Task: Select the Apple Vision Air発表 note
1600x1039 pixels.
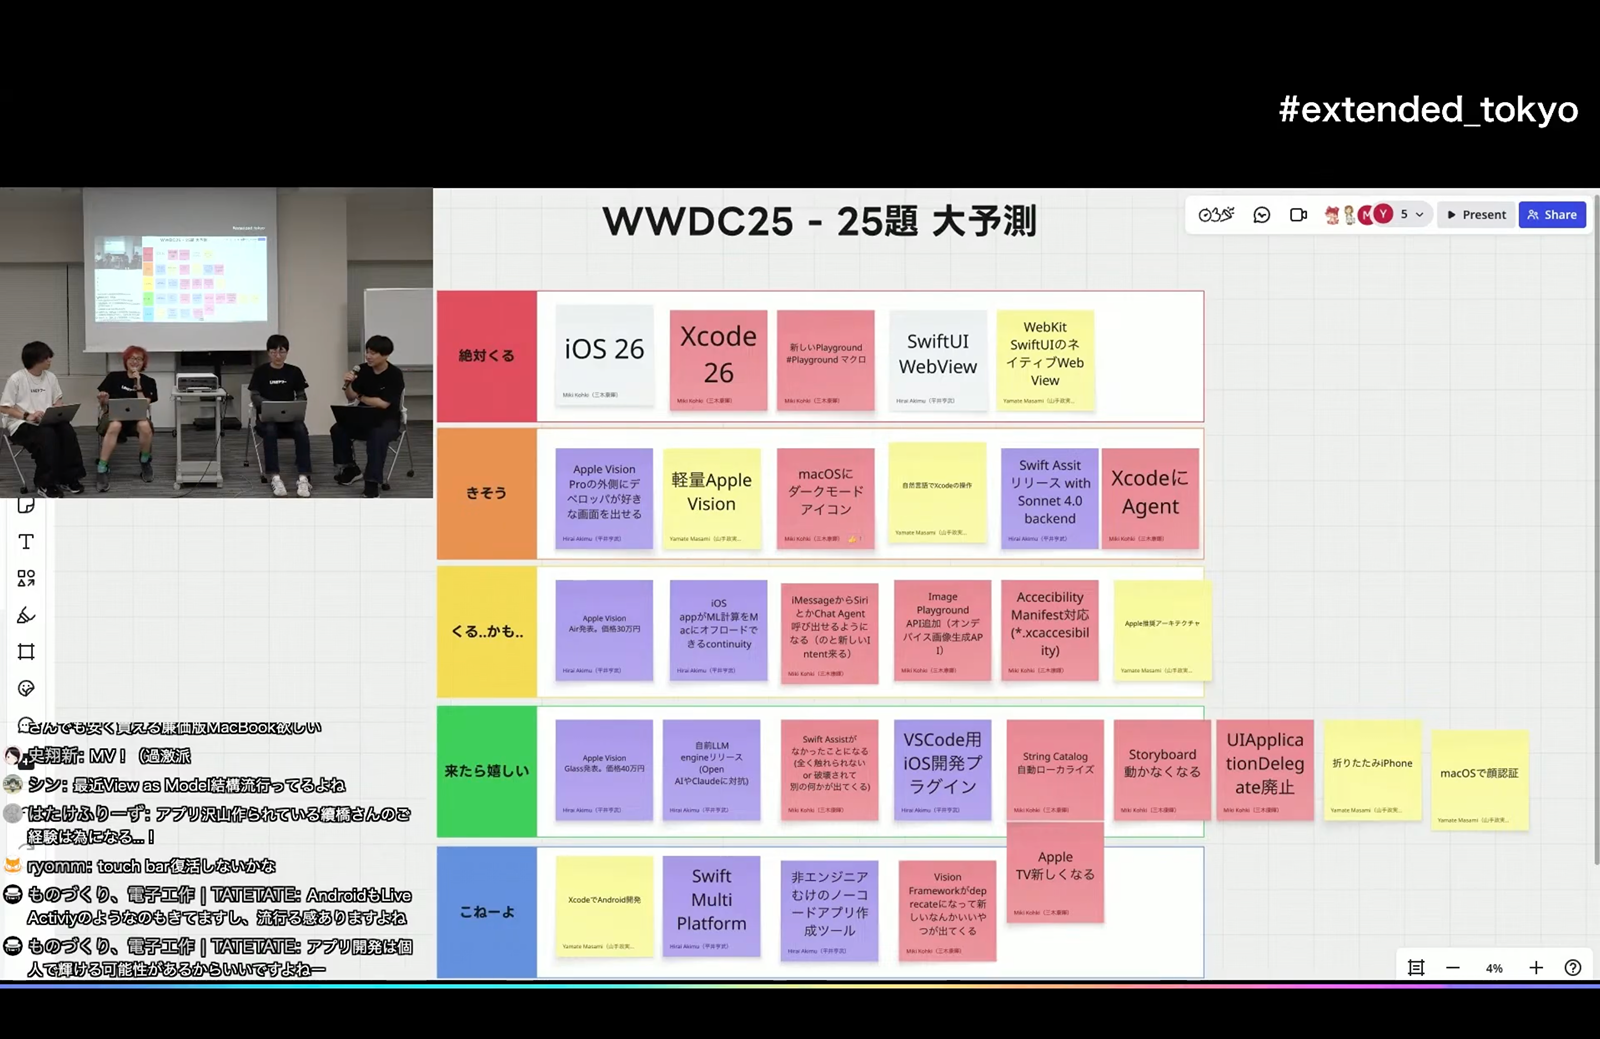Action: [x=604, y=630]
